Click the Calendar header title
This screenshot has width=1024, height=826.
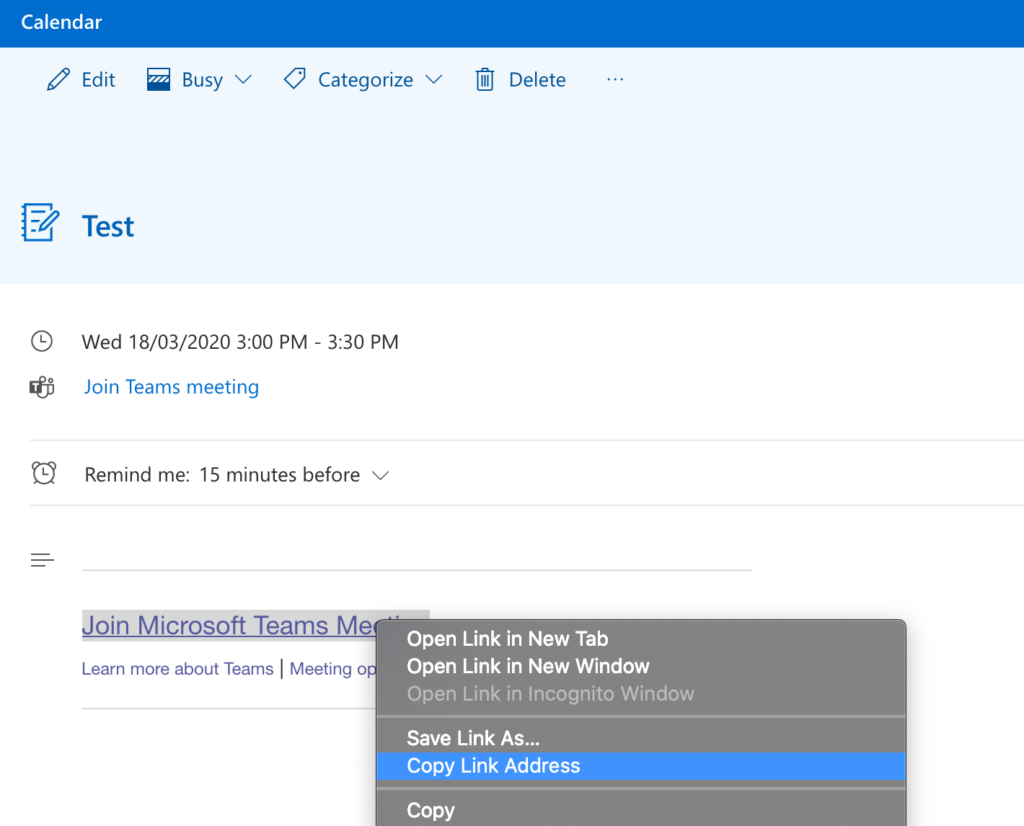(x=61, y=22)
